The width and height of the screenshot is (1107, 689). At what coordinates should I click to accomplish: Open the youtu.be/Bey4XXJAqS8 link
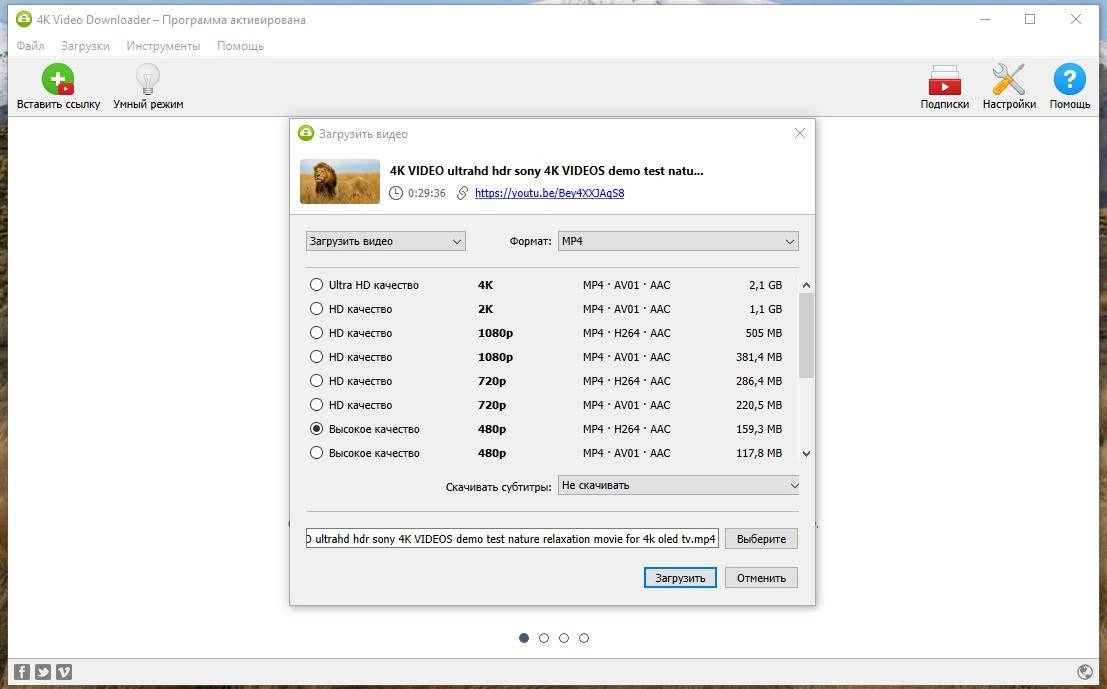tap(549, 193)
